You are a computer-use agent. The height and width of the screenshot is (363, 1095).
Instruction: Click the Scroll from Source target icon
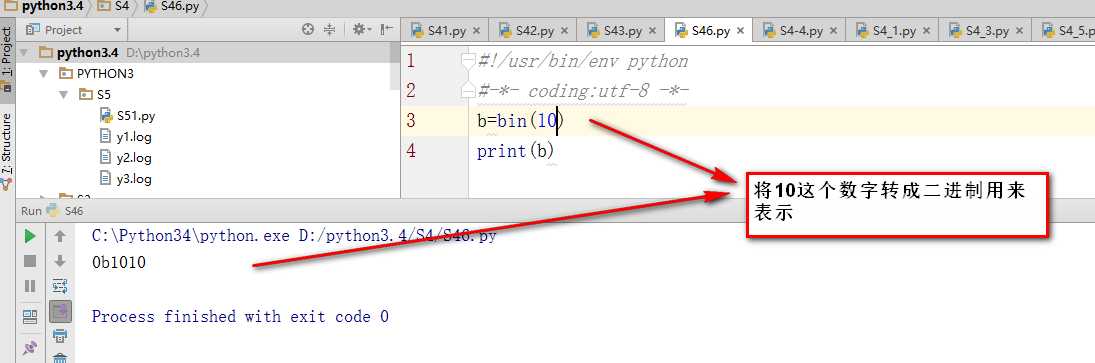[308, 29]
